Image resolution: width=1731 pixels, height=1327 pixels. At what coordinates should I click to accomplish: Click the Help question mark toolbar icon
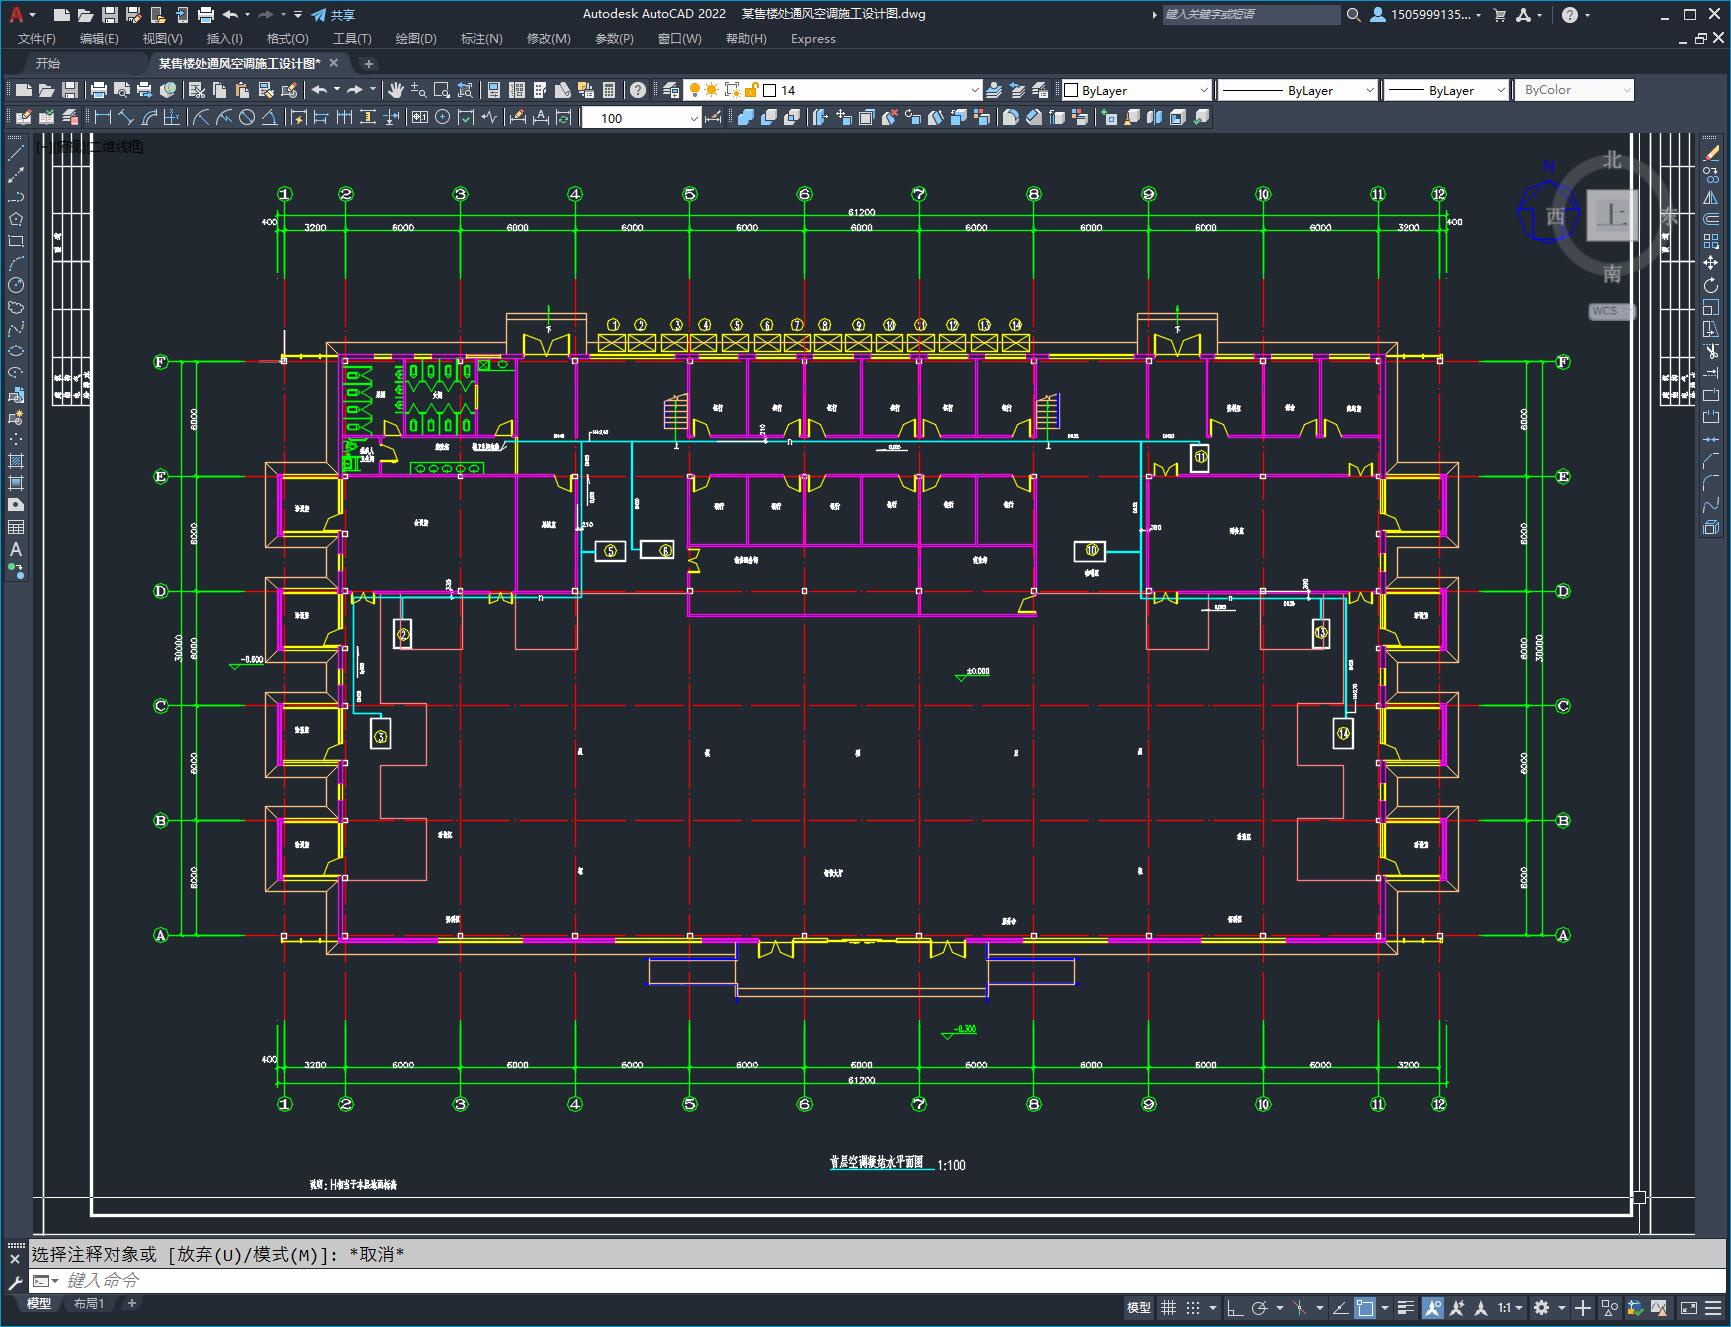tap(638, 90)
